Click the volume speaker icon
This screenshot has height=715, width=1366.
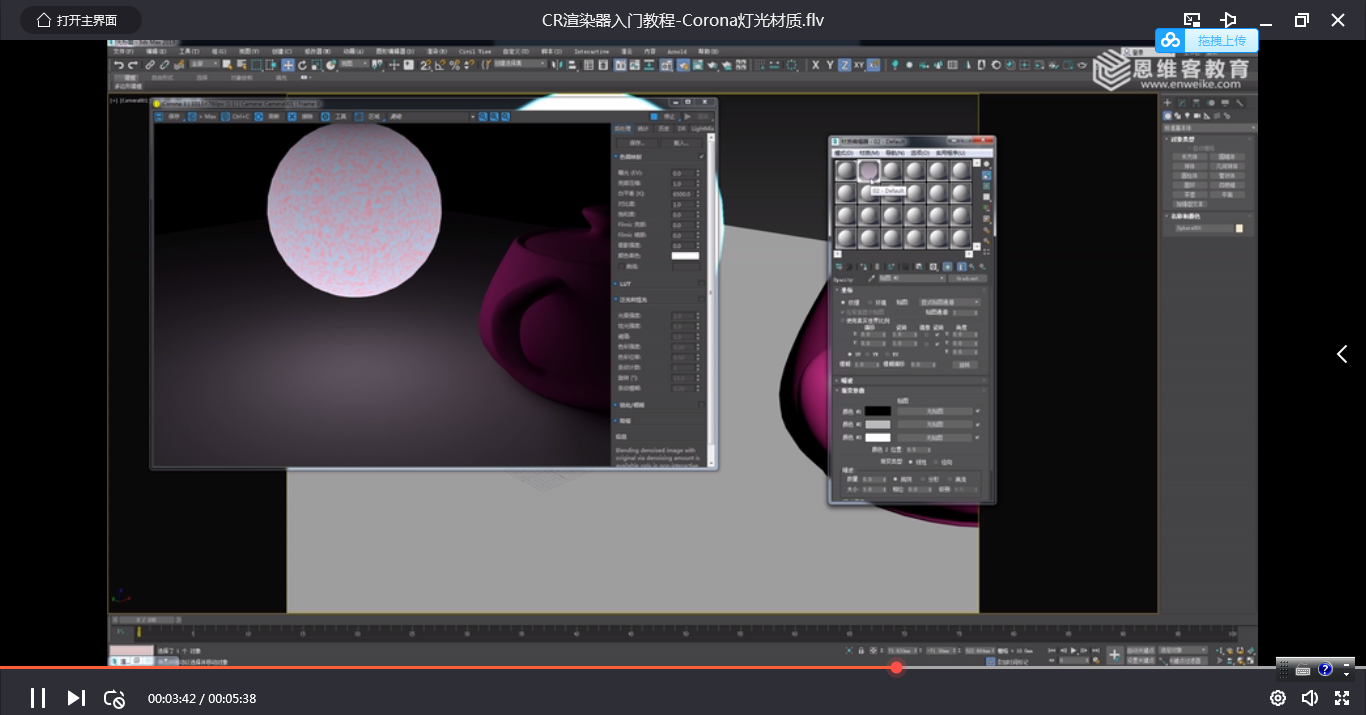(1310, 698)
